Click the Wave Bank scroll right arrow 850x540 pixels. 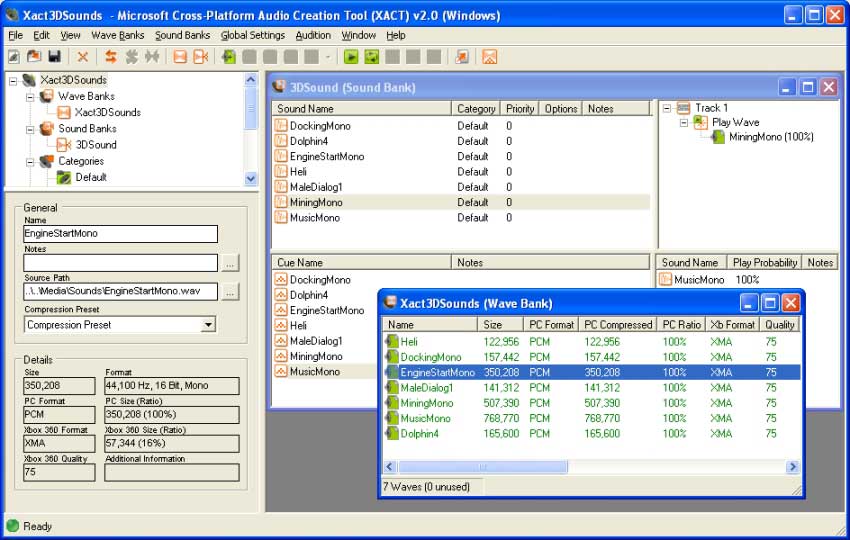(793, 467)
